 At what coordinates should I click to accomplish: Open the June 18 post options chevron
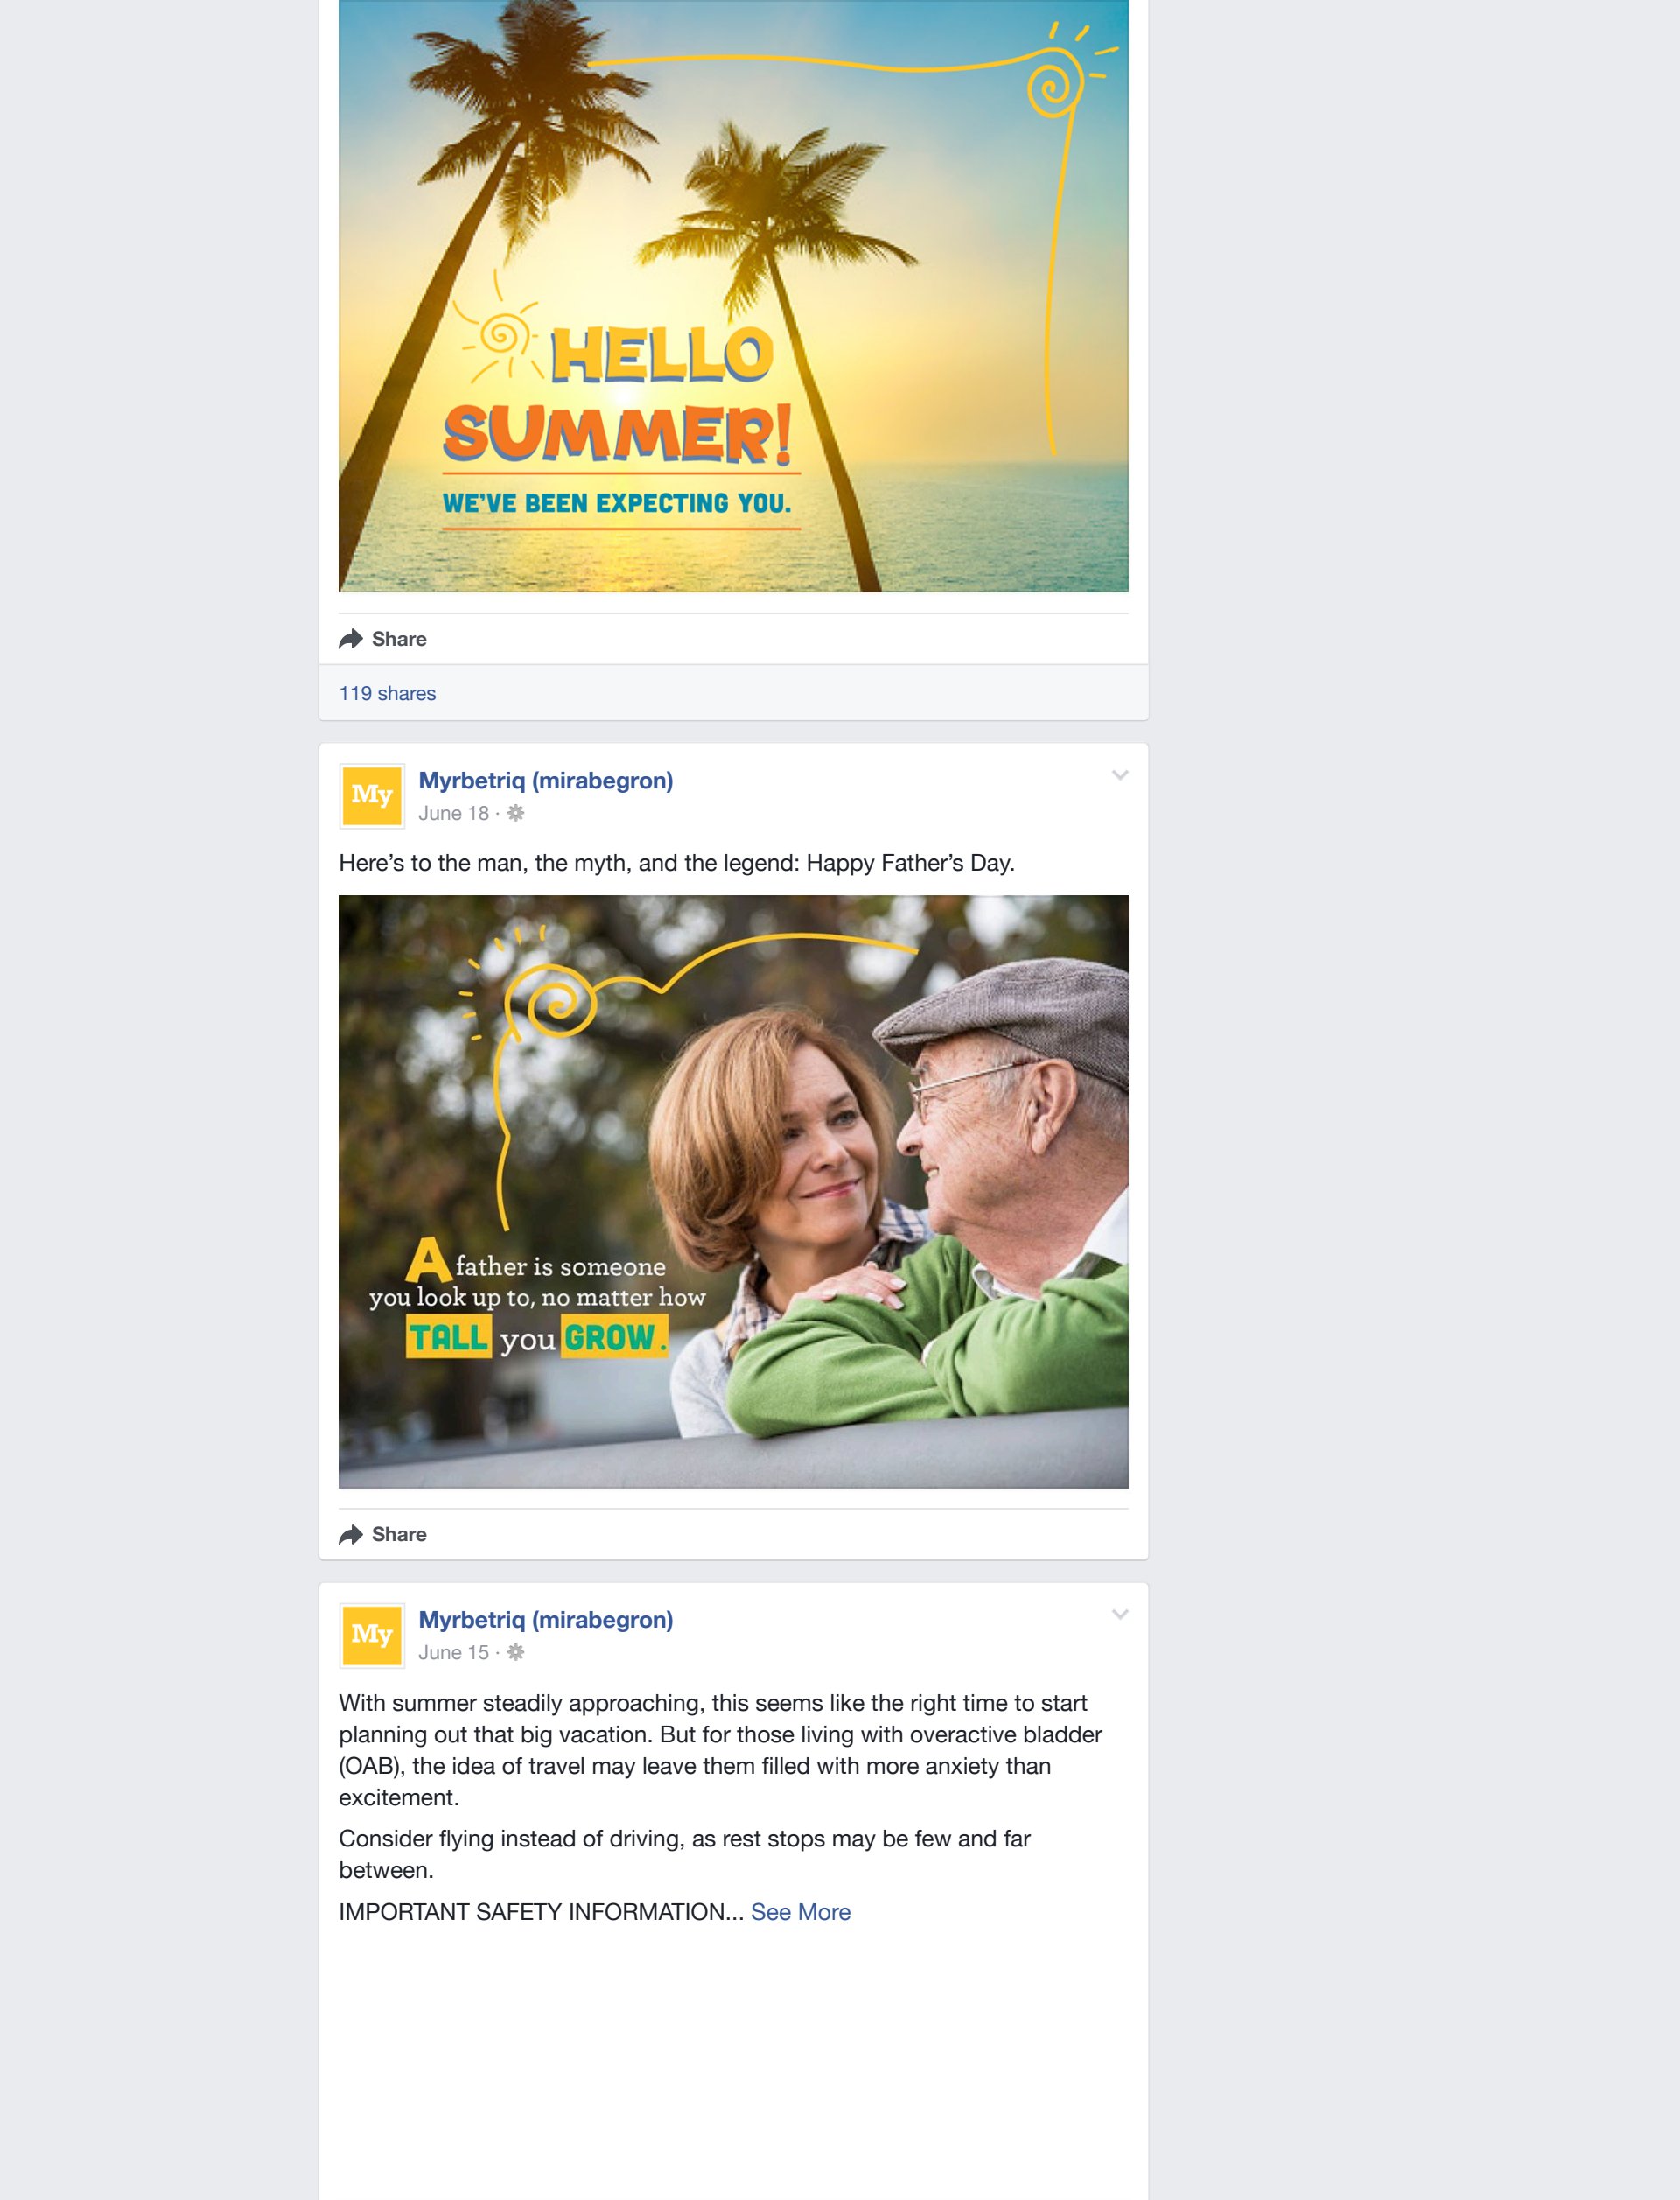tap(1120, 775)
